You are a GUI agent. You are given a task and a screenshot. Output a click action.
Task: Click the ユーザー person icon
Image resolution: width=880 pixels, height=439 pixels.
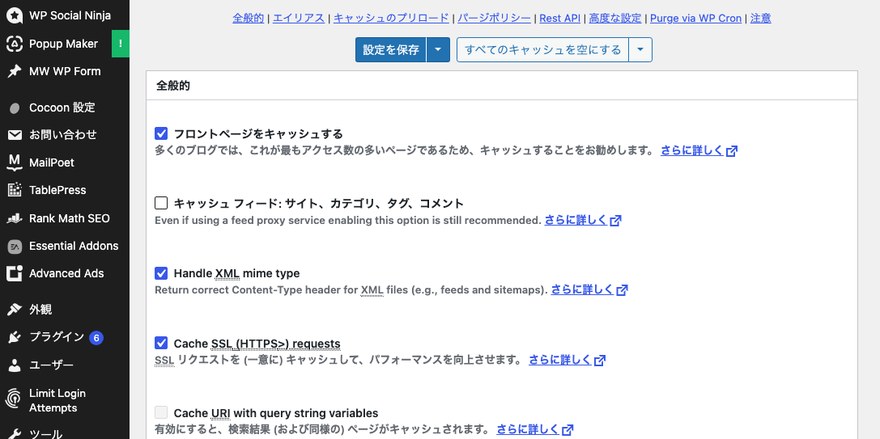pos(15,365)
